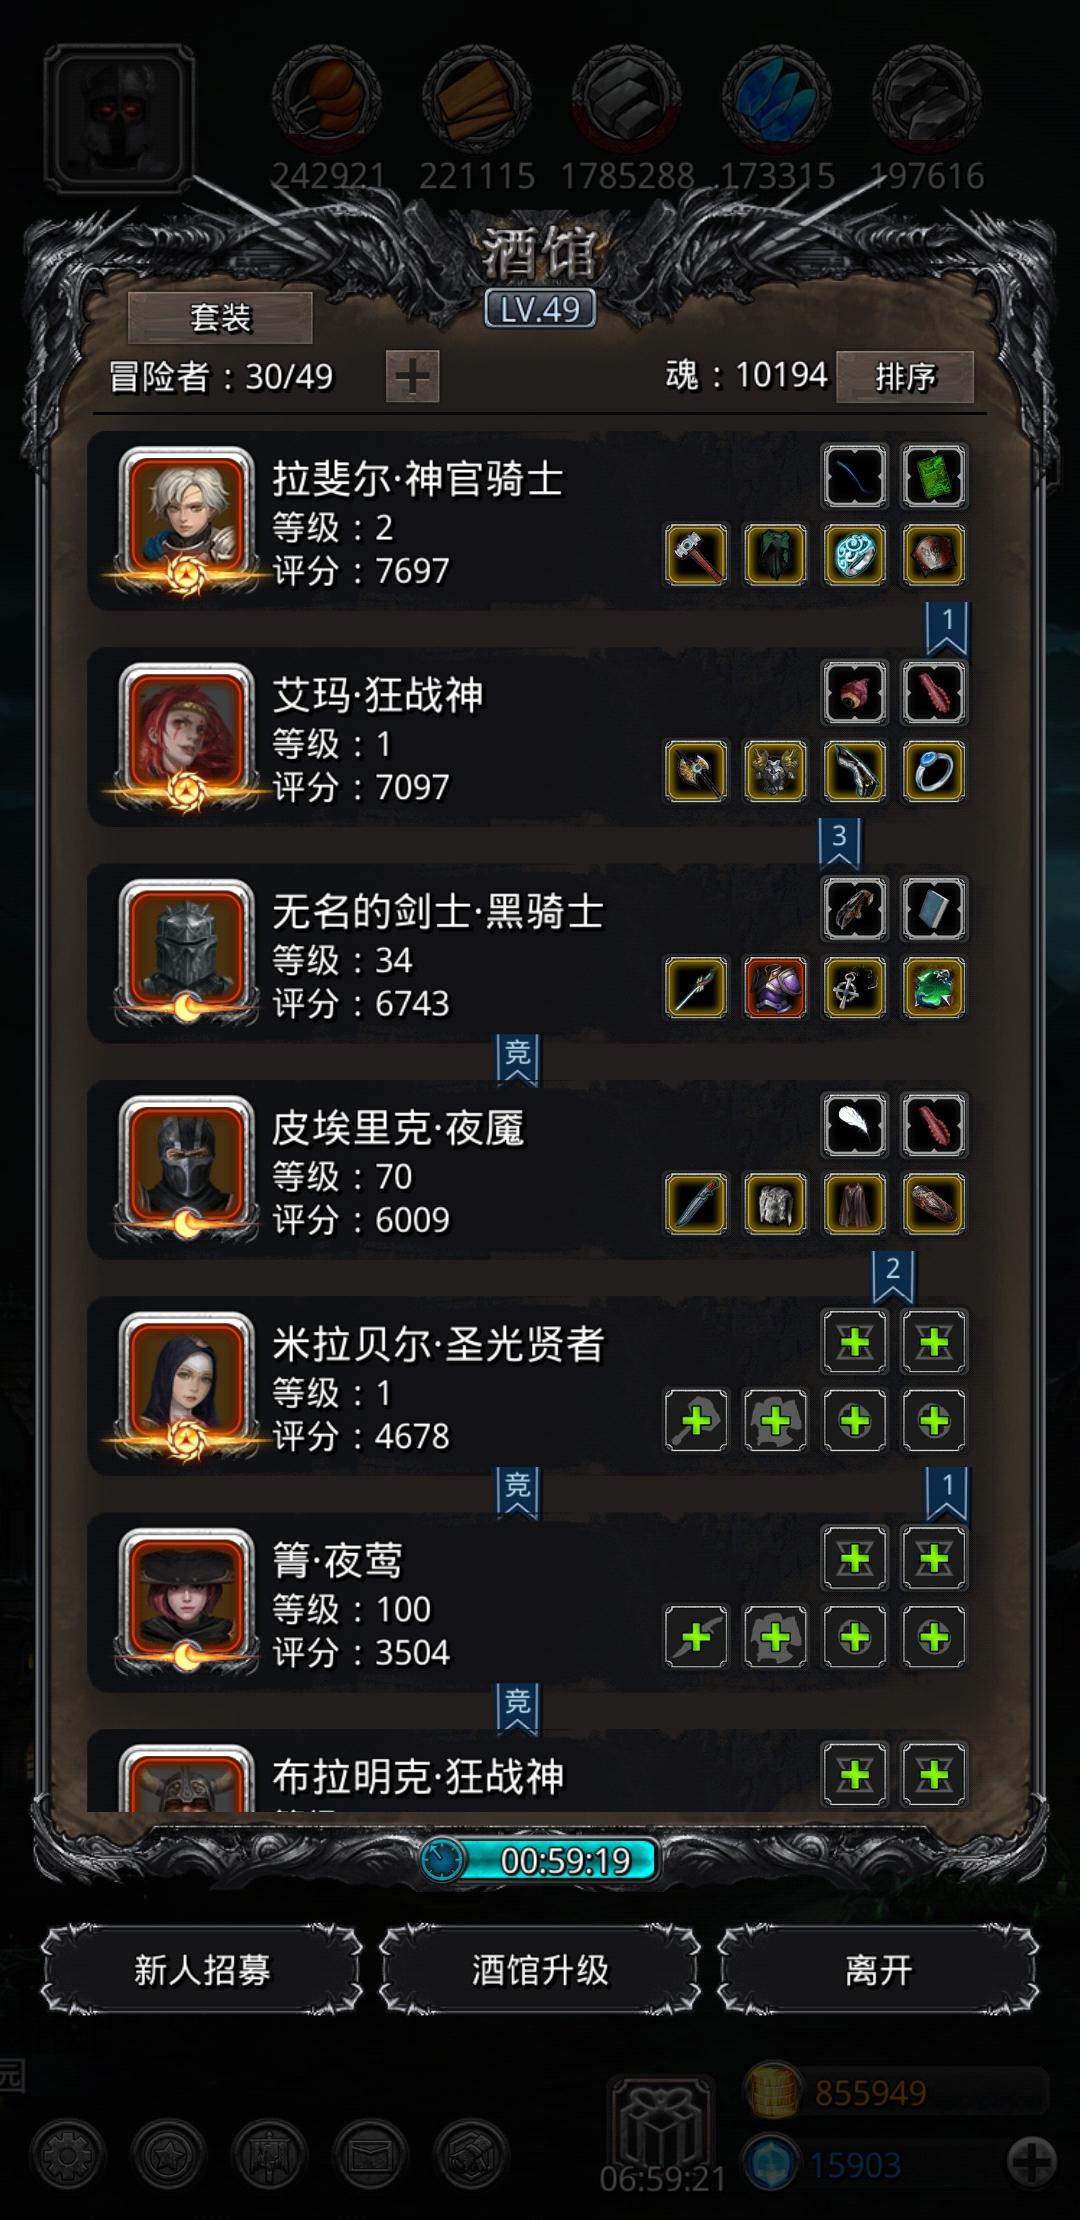This screenshot has width=1080, height=2220.
Task: Open the 排序 sort options
Action: (x=905, y=377)
